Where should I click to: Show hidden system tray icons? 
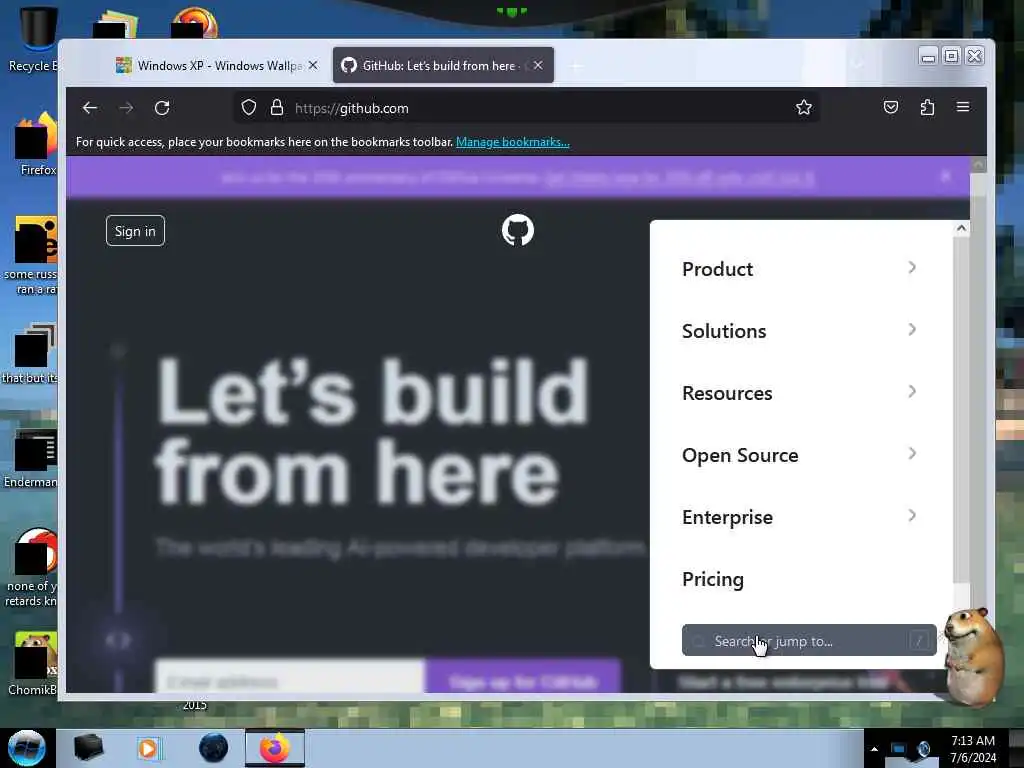tap(874, 749)
